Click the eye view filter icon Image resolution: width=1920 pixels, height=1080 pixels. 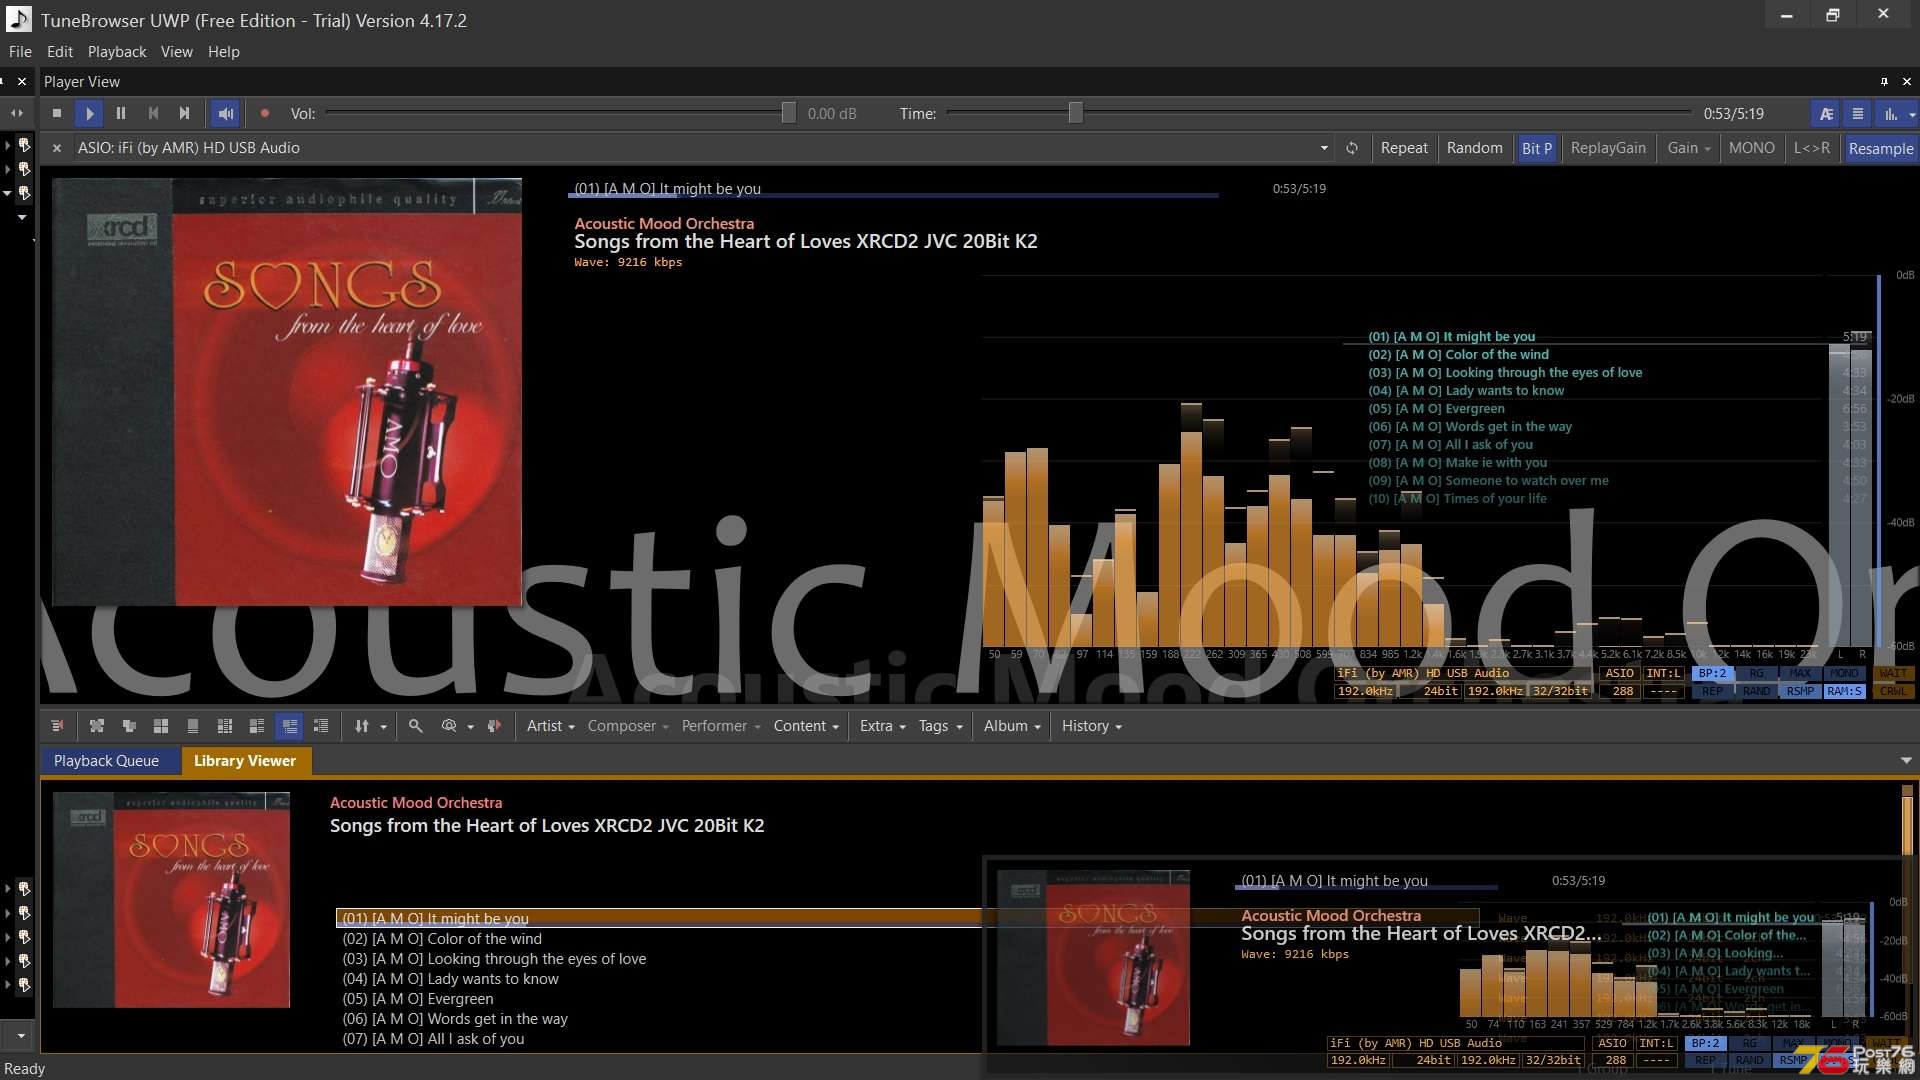pyautogui.click(x=449, y=726)
